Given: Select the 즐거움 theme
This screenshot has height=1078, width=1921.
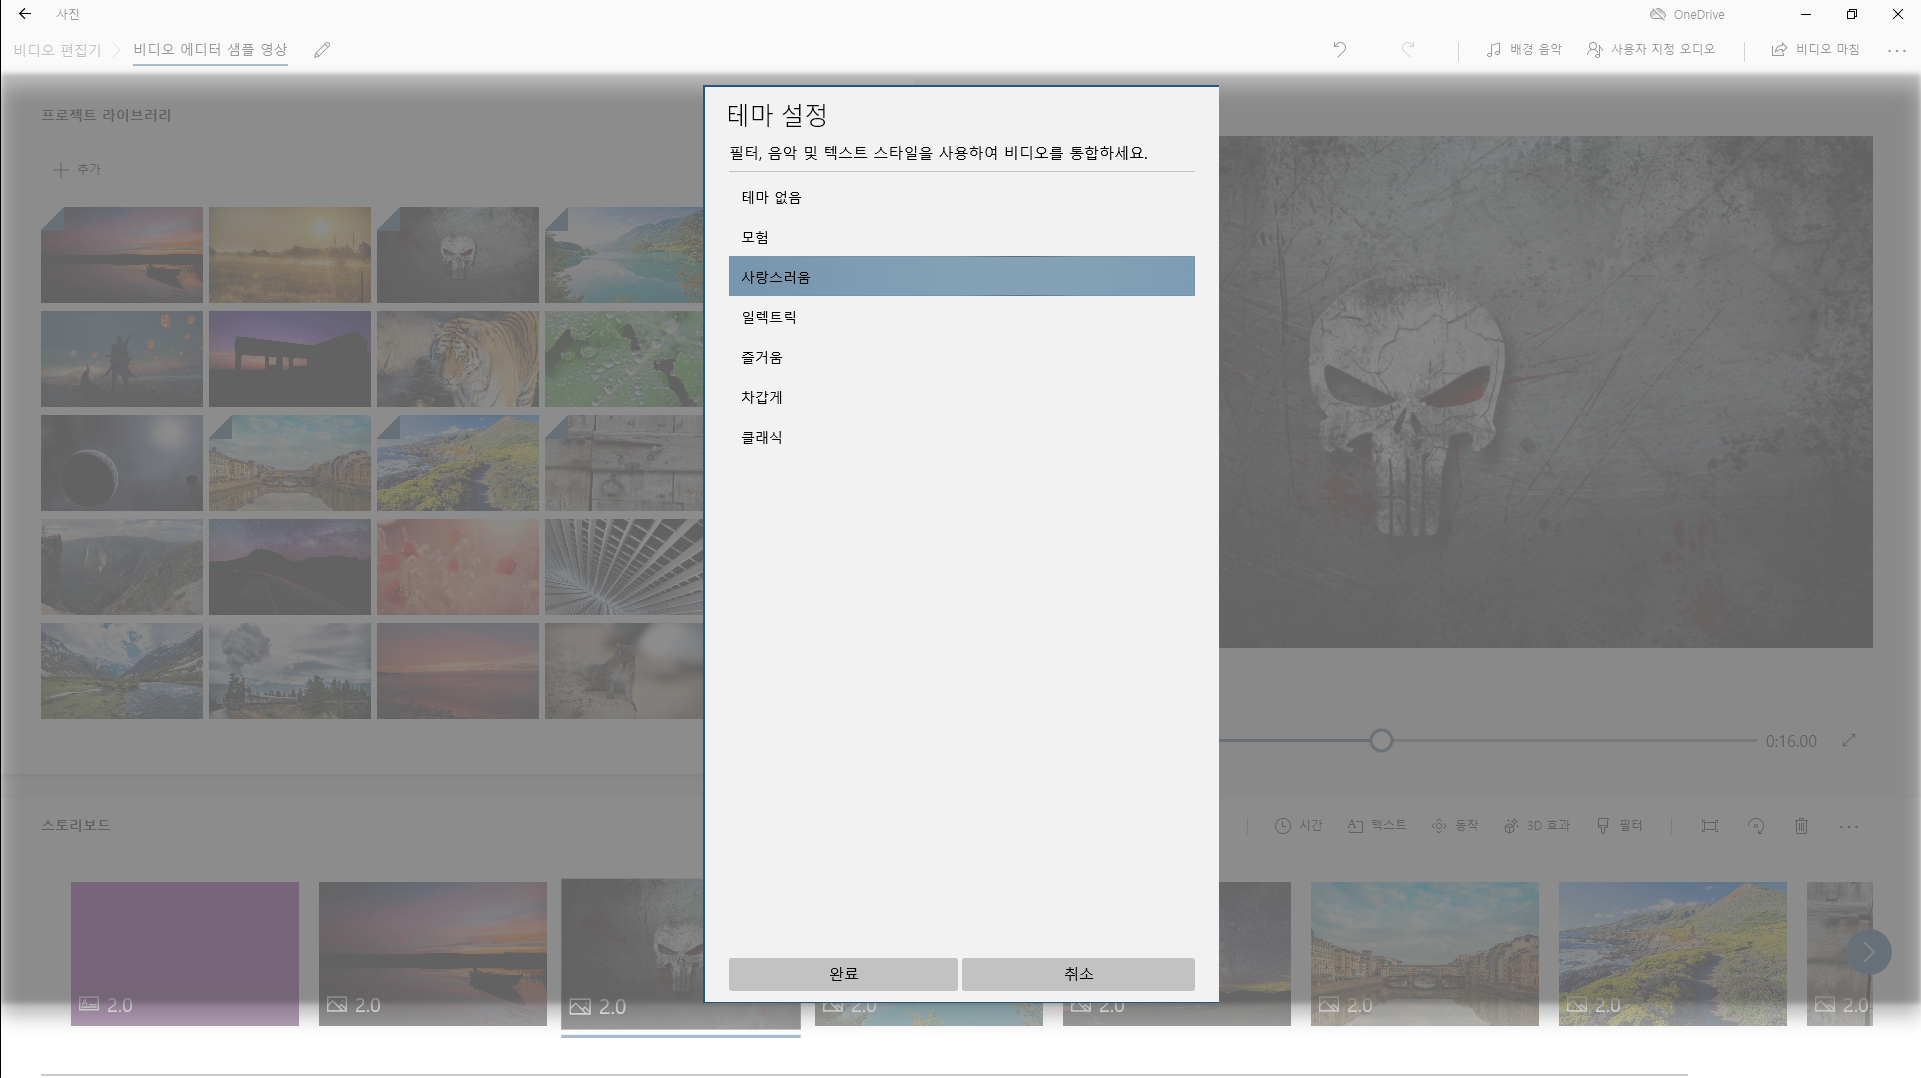Looking at the screenshot, I should click(962, 357).
